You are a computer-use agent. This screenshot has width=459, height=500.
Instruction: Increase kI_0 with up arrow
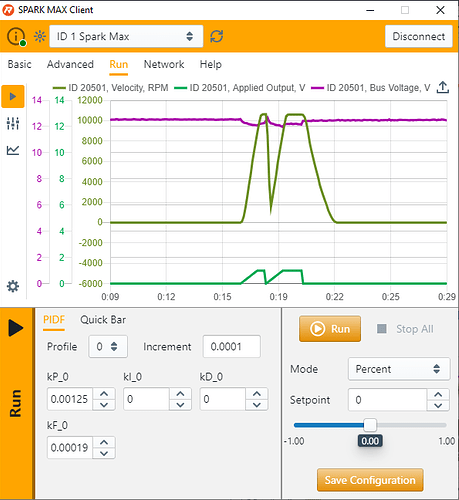[180, 394]
